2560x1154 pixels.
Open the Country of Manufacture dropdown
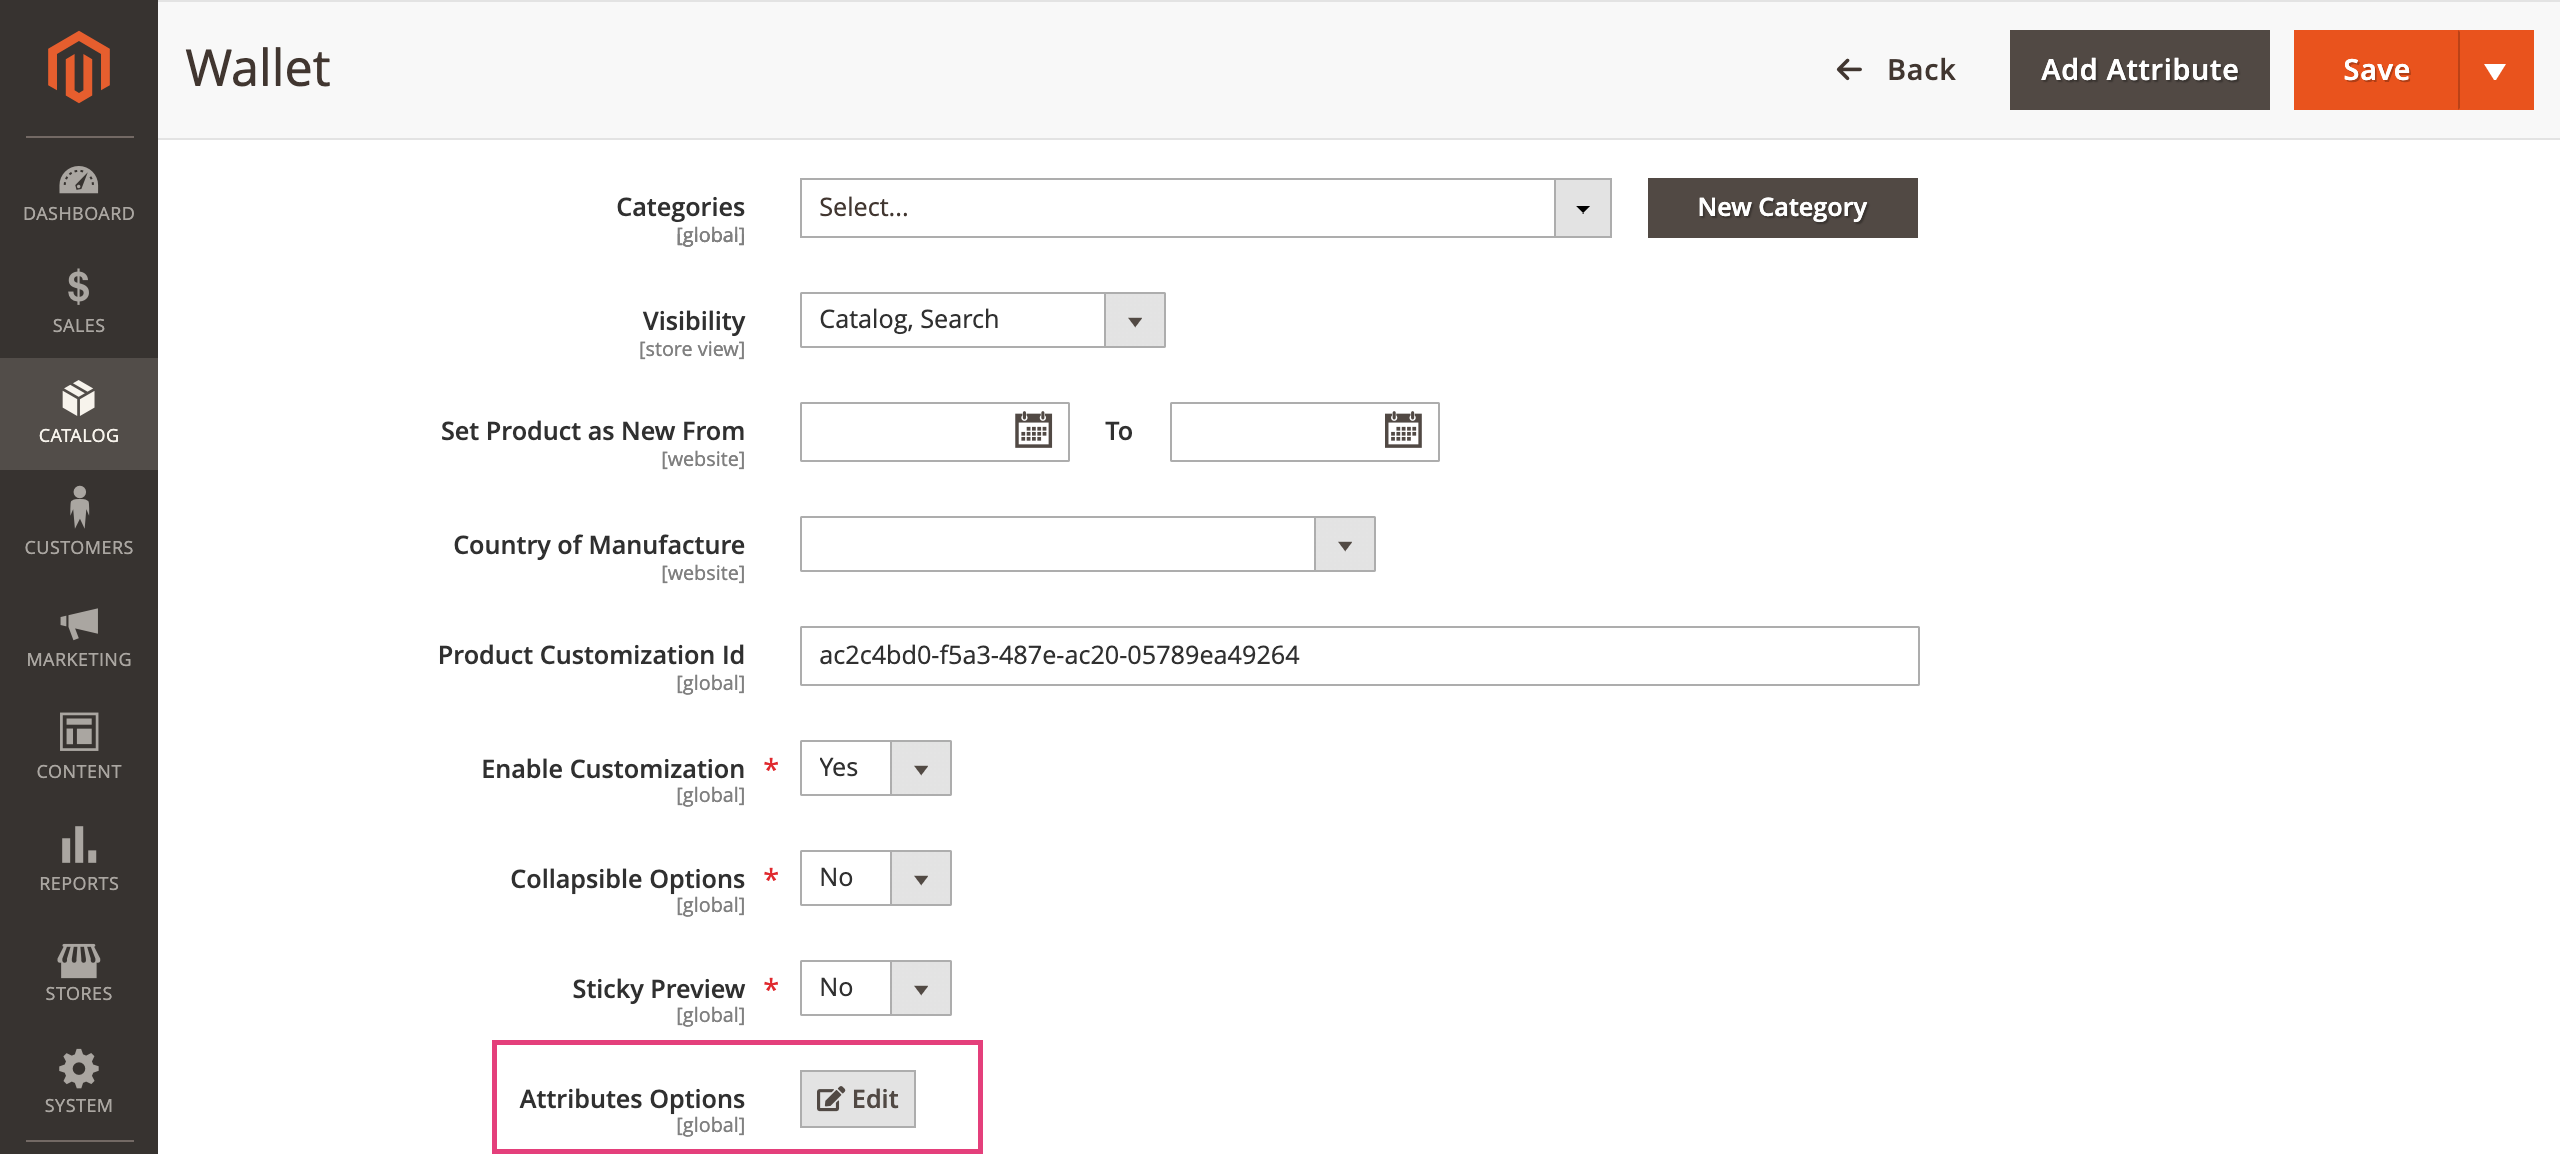pos(1345,544)
